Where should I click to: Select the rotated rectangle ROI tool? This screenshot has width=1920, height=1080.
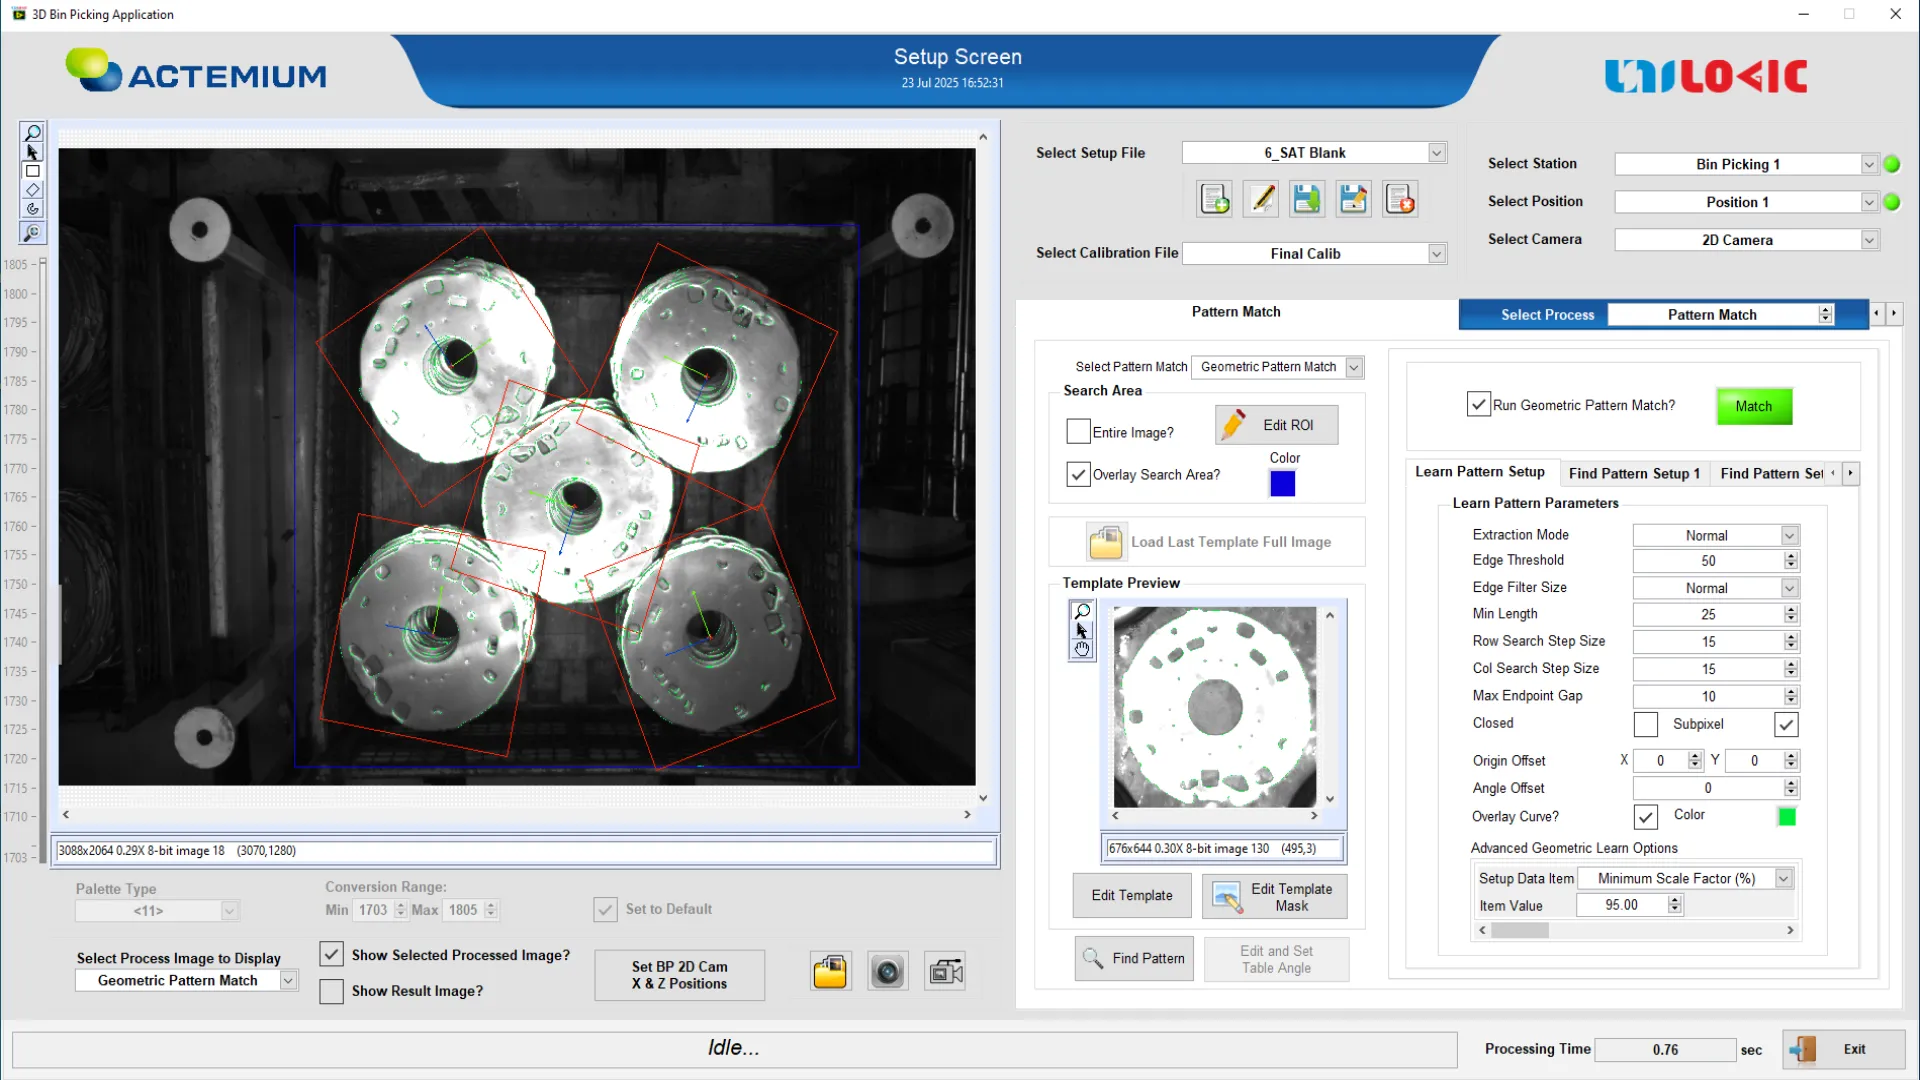[x=32, y=190]
